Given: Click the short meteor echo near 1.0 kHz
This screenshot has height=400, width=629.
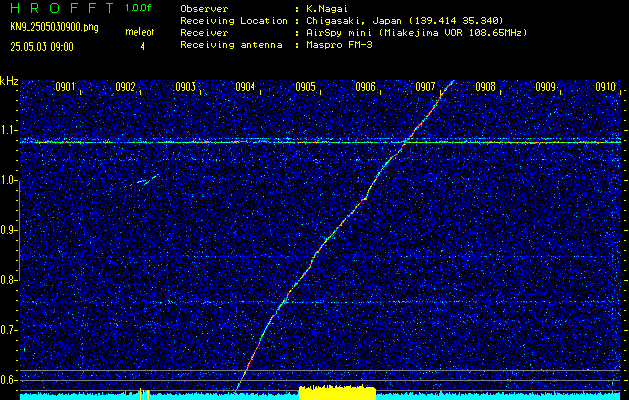Looking at the screenshot, I should point(144,180).
